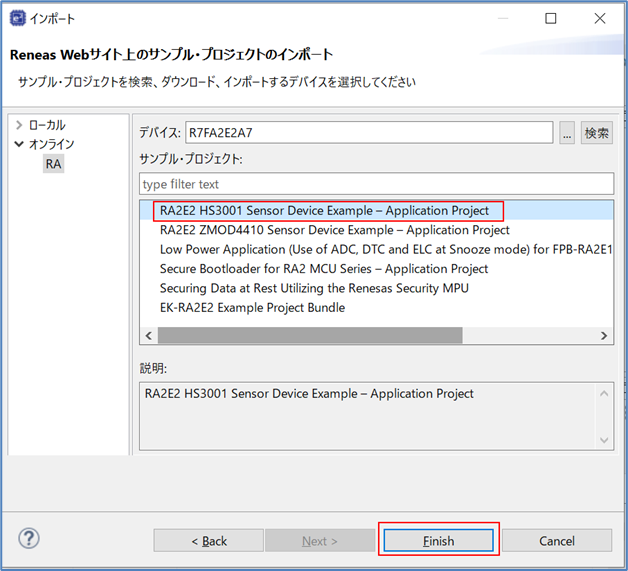Click right arrow of project list scrollbar

tap(604, 336)
